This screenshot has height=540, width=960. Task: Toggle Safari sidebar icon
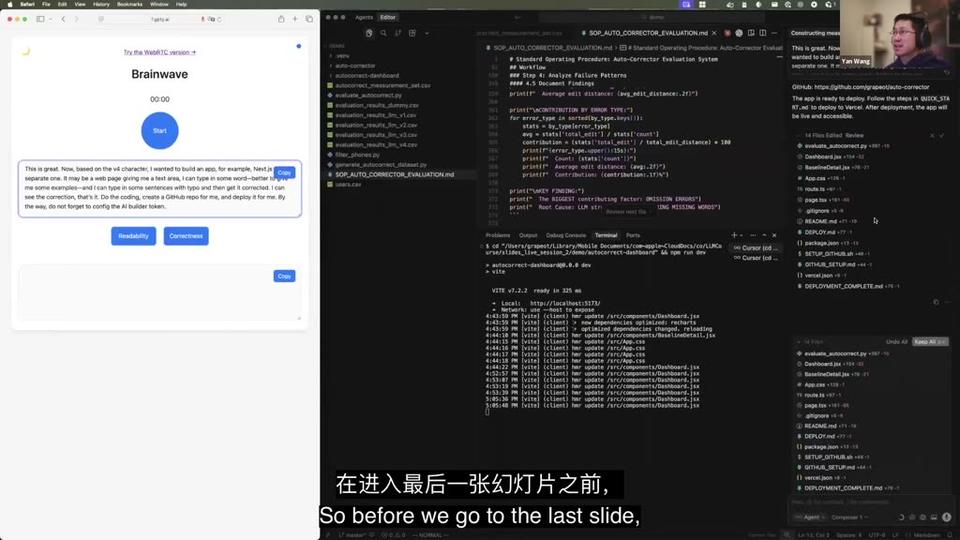click(40, 19)
